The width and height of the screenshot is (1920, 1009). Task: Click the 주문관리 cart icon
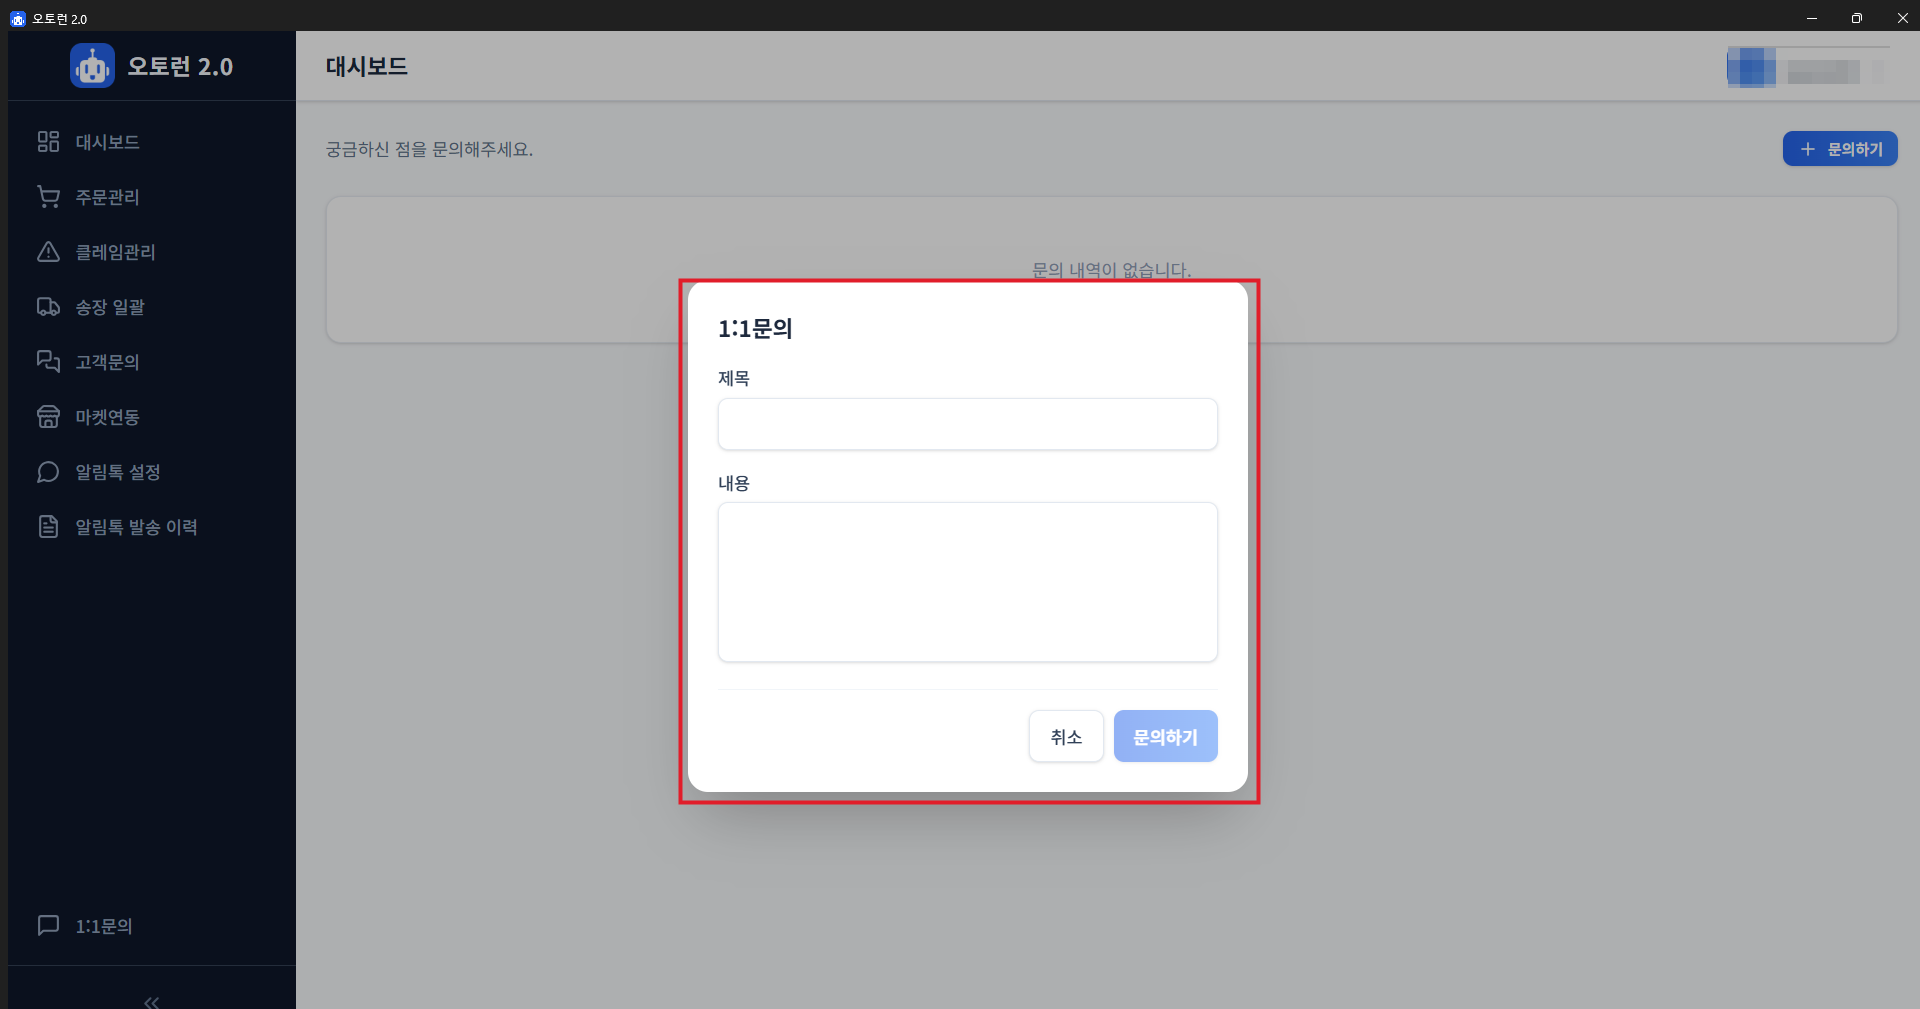pos(48,197)
